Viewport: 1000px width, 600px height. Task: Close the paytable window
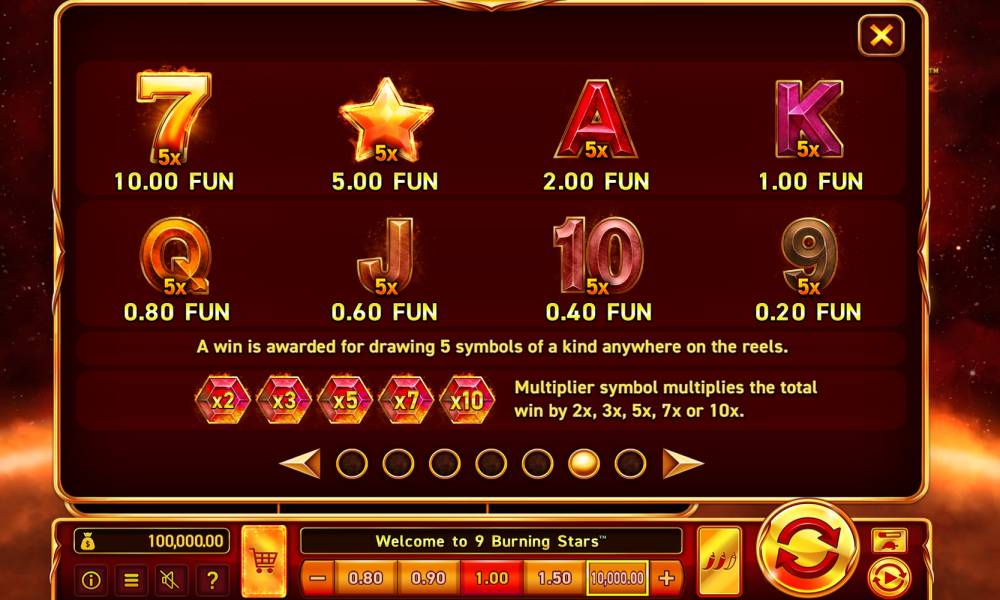881,36
